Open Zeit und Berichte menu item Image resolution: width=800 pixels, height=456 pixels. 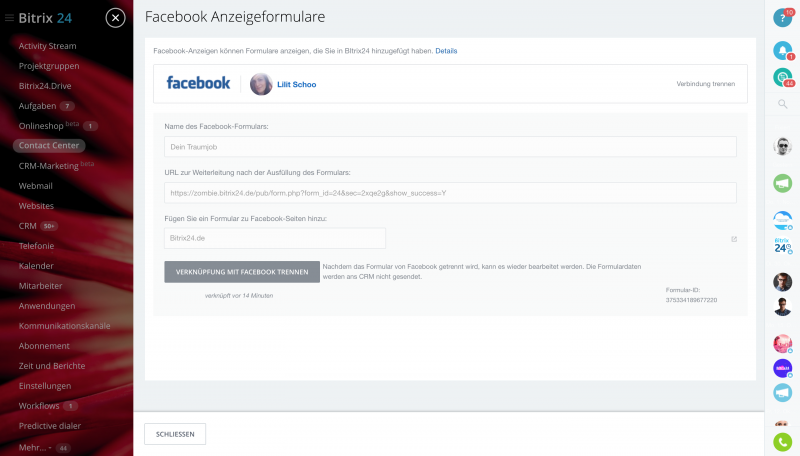(x=52, y=366)
